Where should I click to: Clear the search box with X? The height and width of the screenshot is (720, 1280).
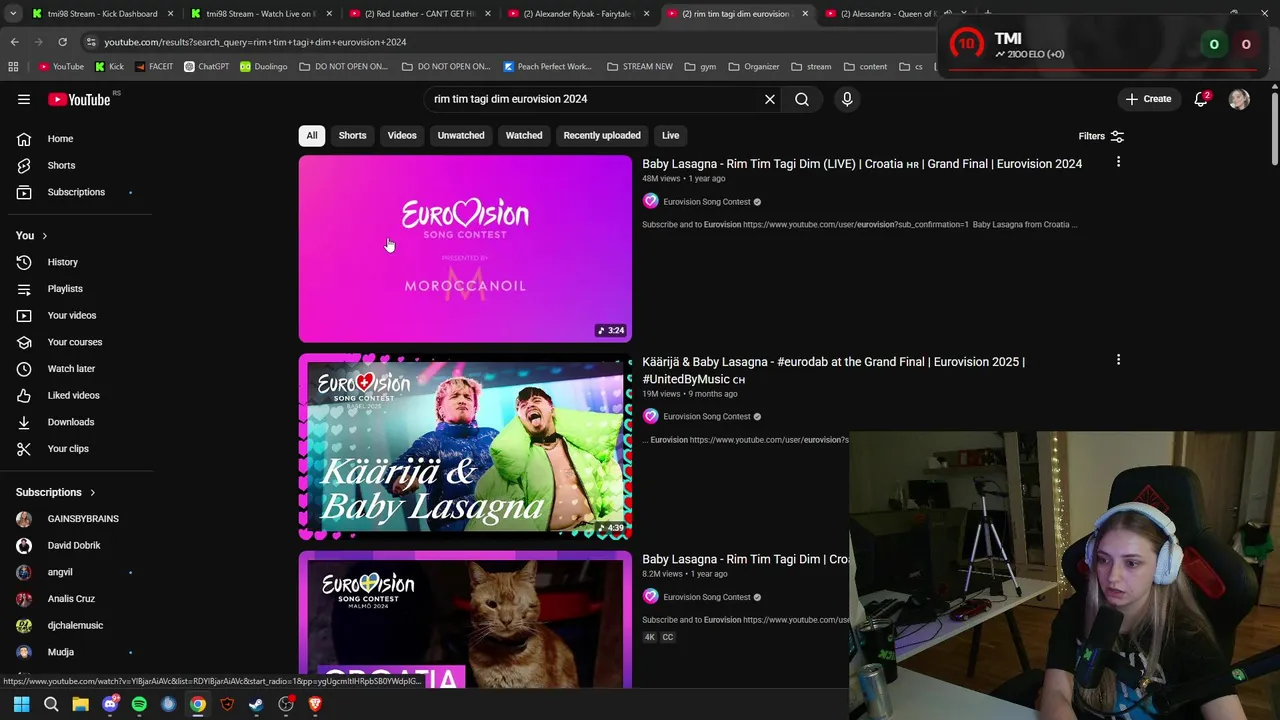click(770, 99)
